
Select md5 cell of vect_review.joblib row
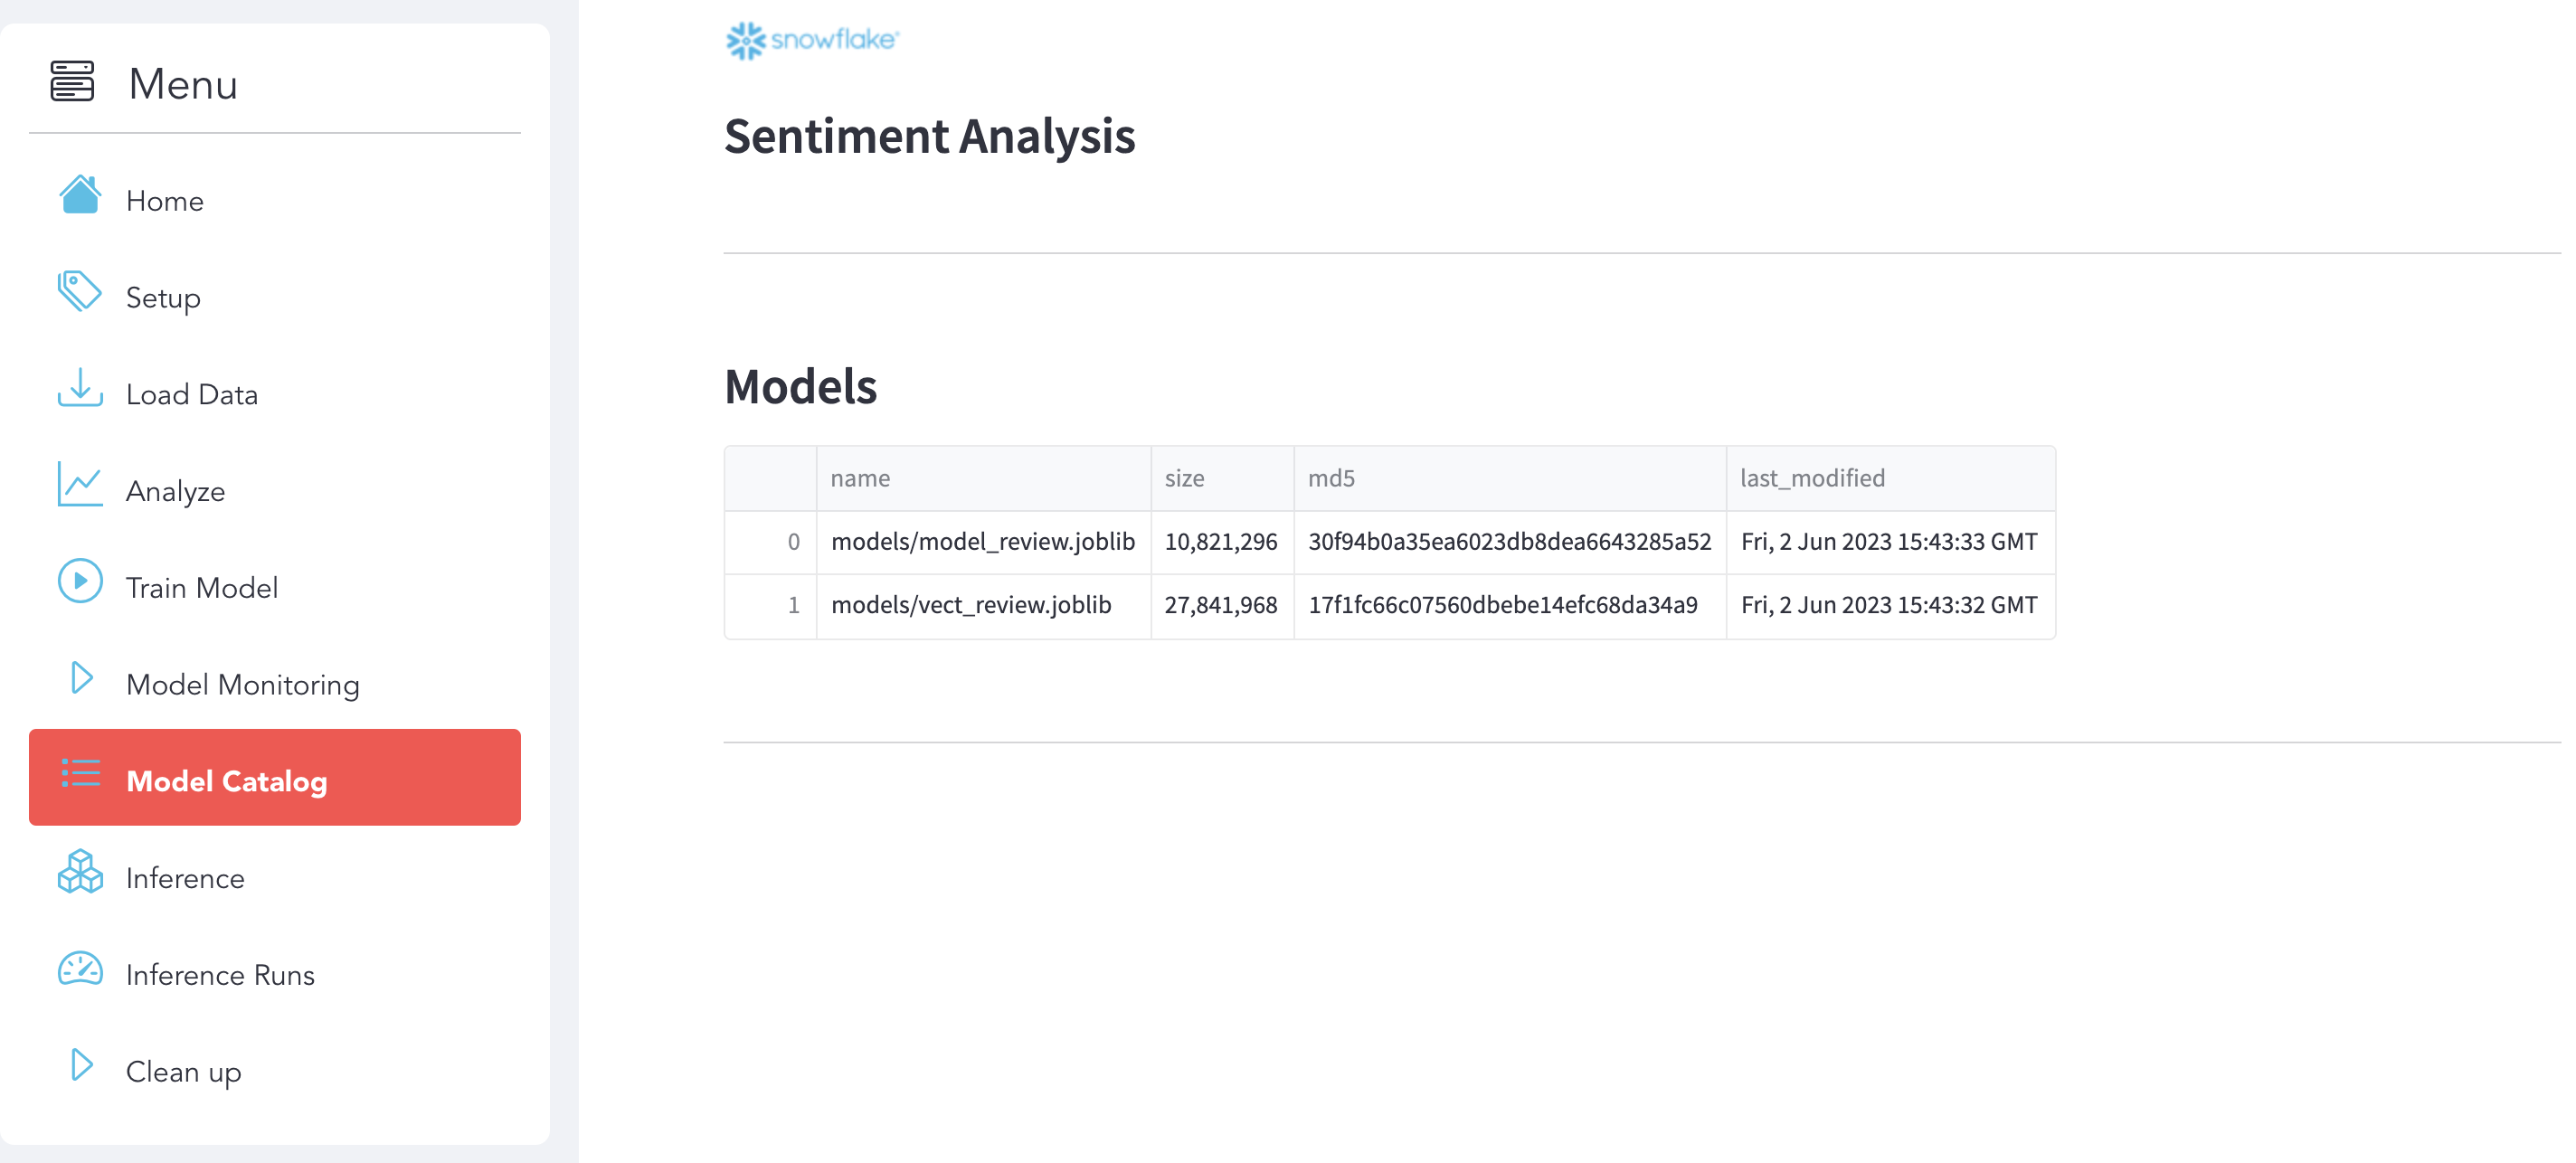[x=1502, y=606]
